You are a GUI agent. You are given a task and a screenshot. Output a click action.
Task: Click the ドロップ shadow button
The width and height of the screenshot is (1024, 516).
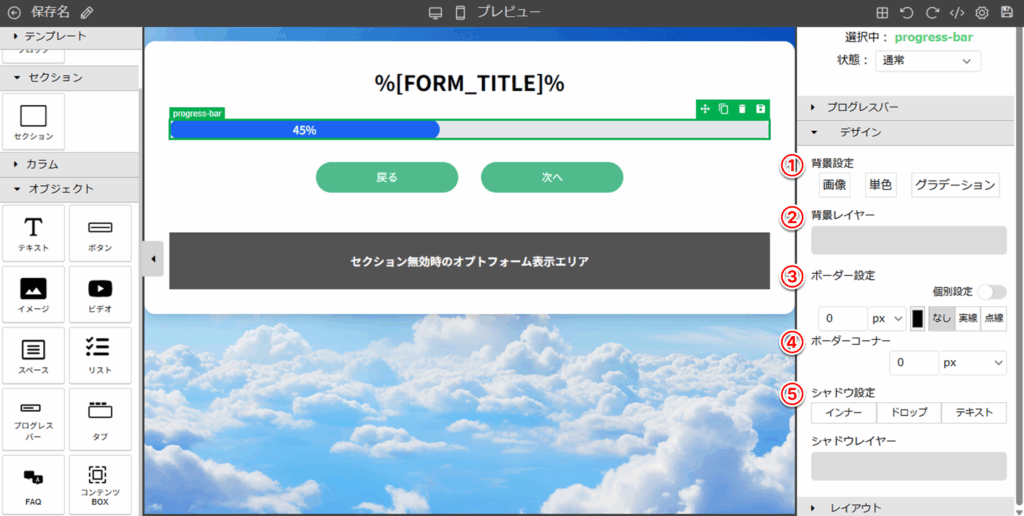point(908,413)
